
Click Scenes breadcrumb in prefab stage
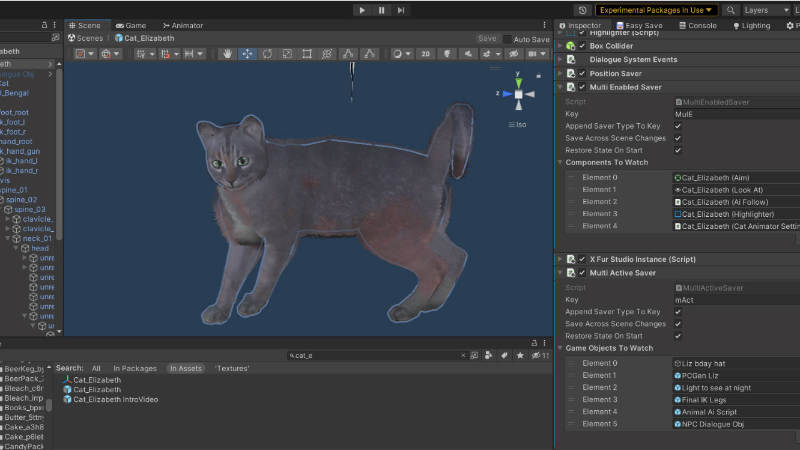[86, 38]
